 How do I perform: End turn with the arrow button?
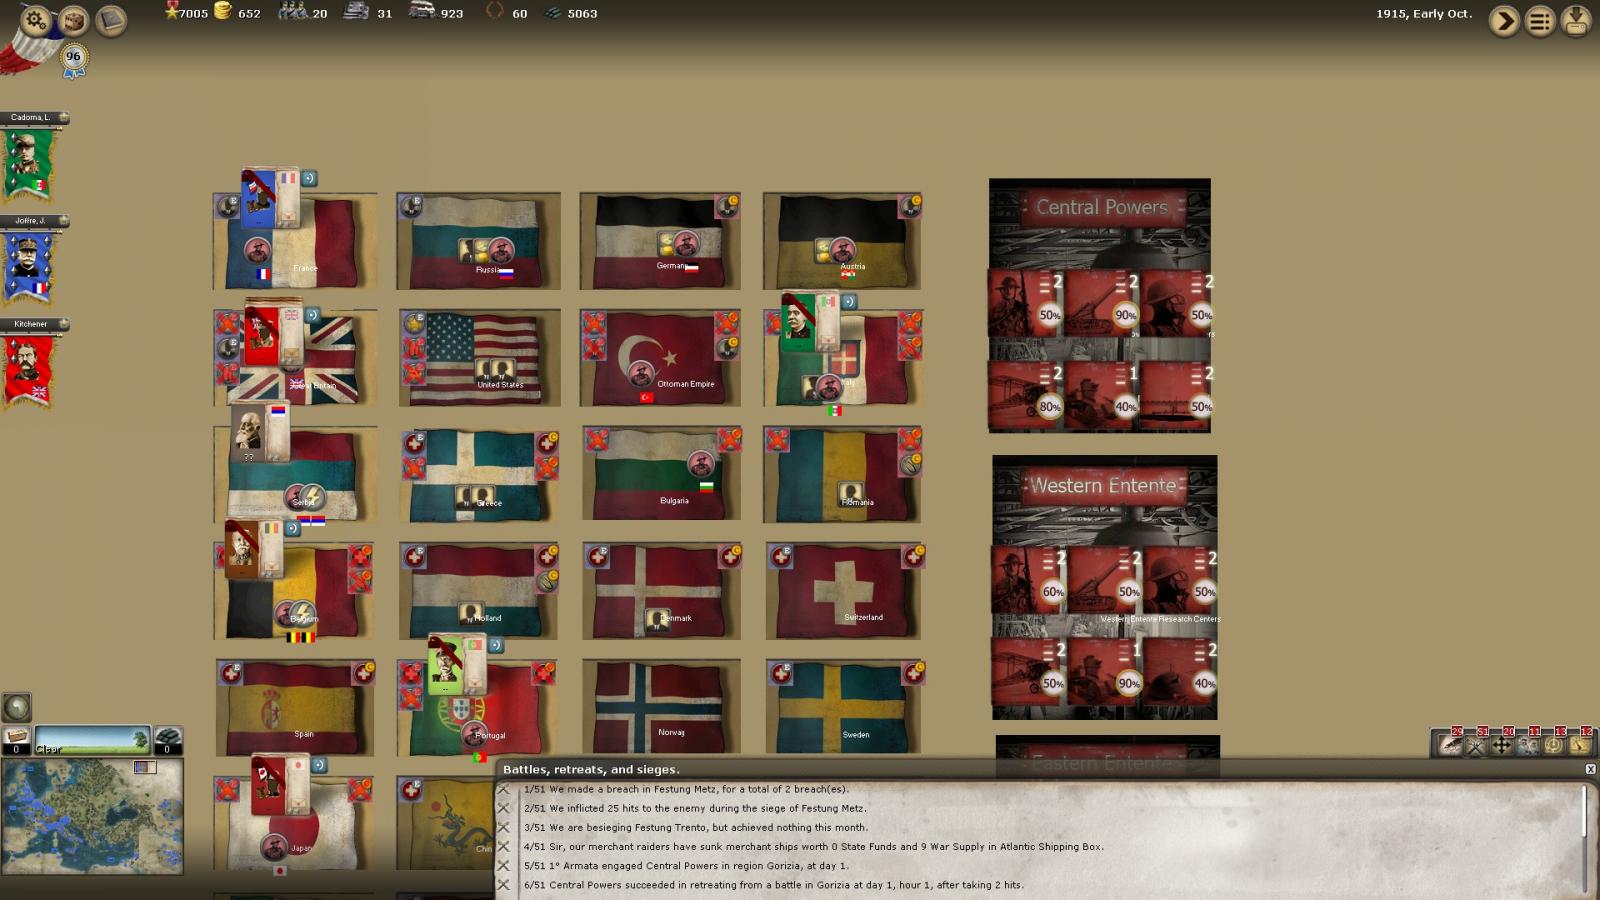click(x=1504, y=21)
